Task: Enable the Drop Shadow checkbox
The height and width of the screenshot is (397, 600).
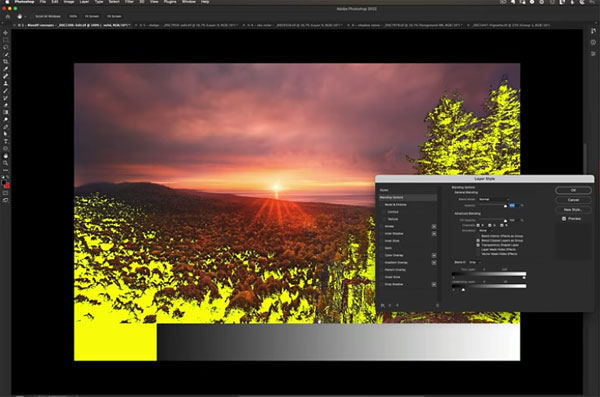Action: pyautogui.click(x=382, y=284)
